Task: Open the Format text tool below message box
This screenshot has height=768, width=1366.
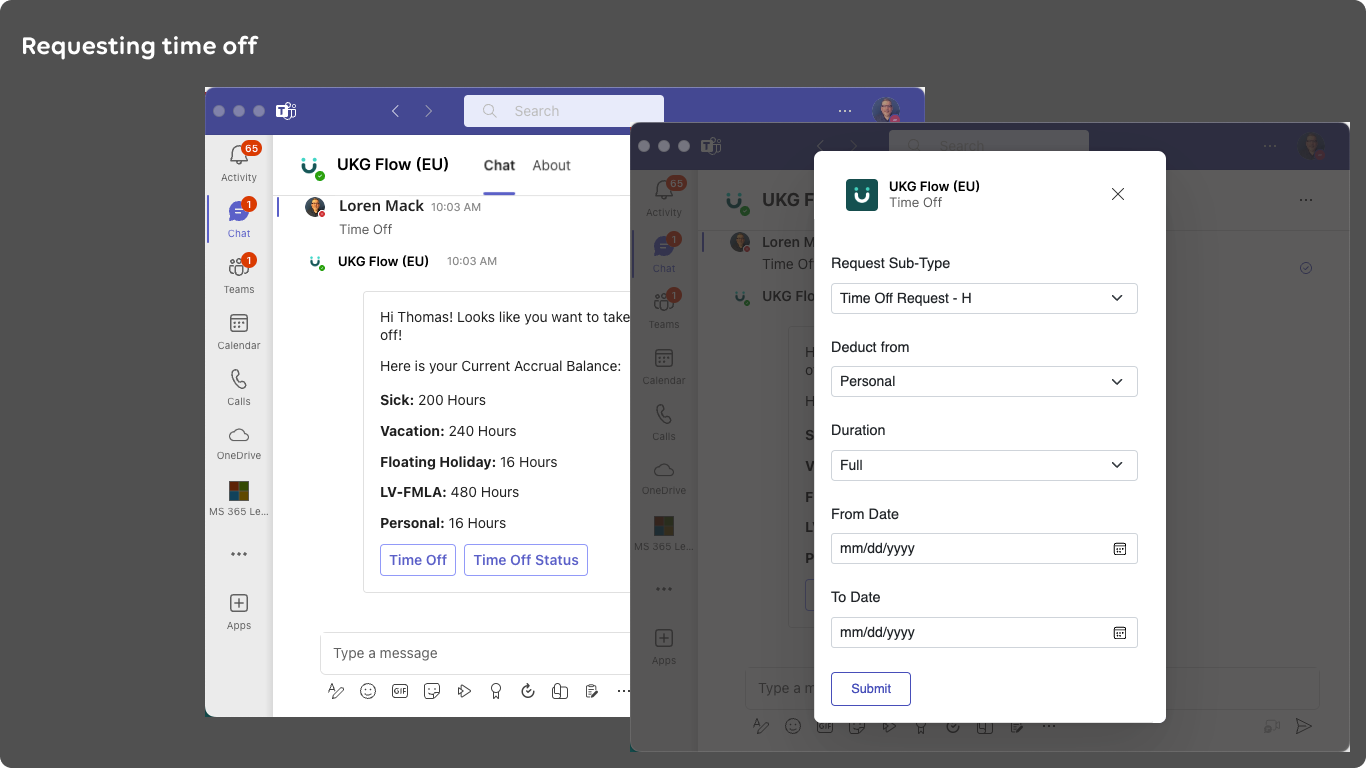Action: [336, 691]
